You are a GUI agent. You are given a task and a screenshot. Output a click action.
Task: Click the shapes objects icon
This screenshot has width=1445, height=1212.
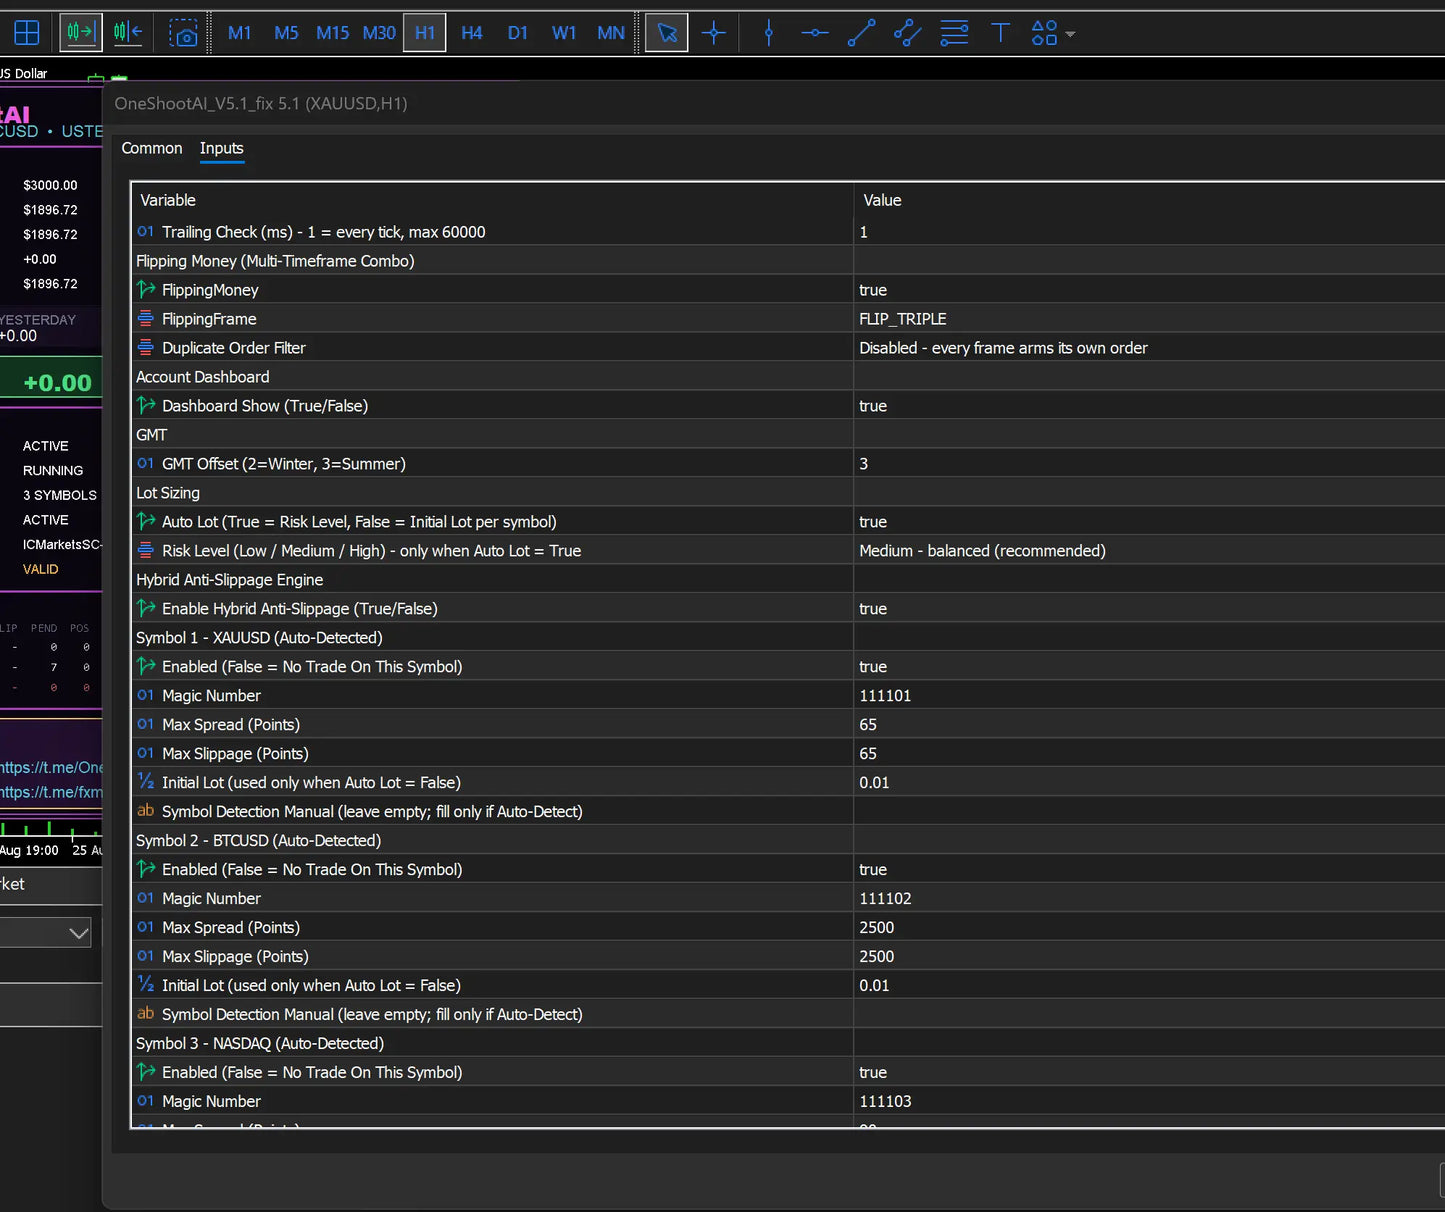1044,33
